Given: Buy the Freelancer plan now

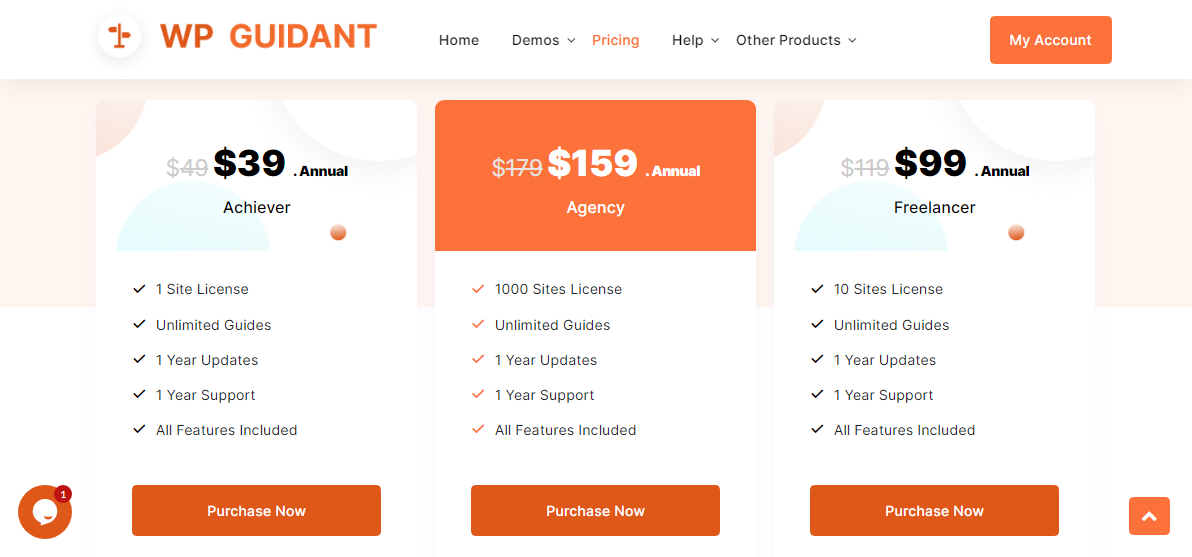Looking at the screenshot, I should 934,511.
